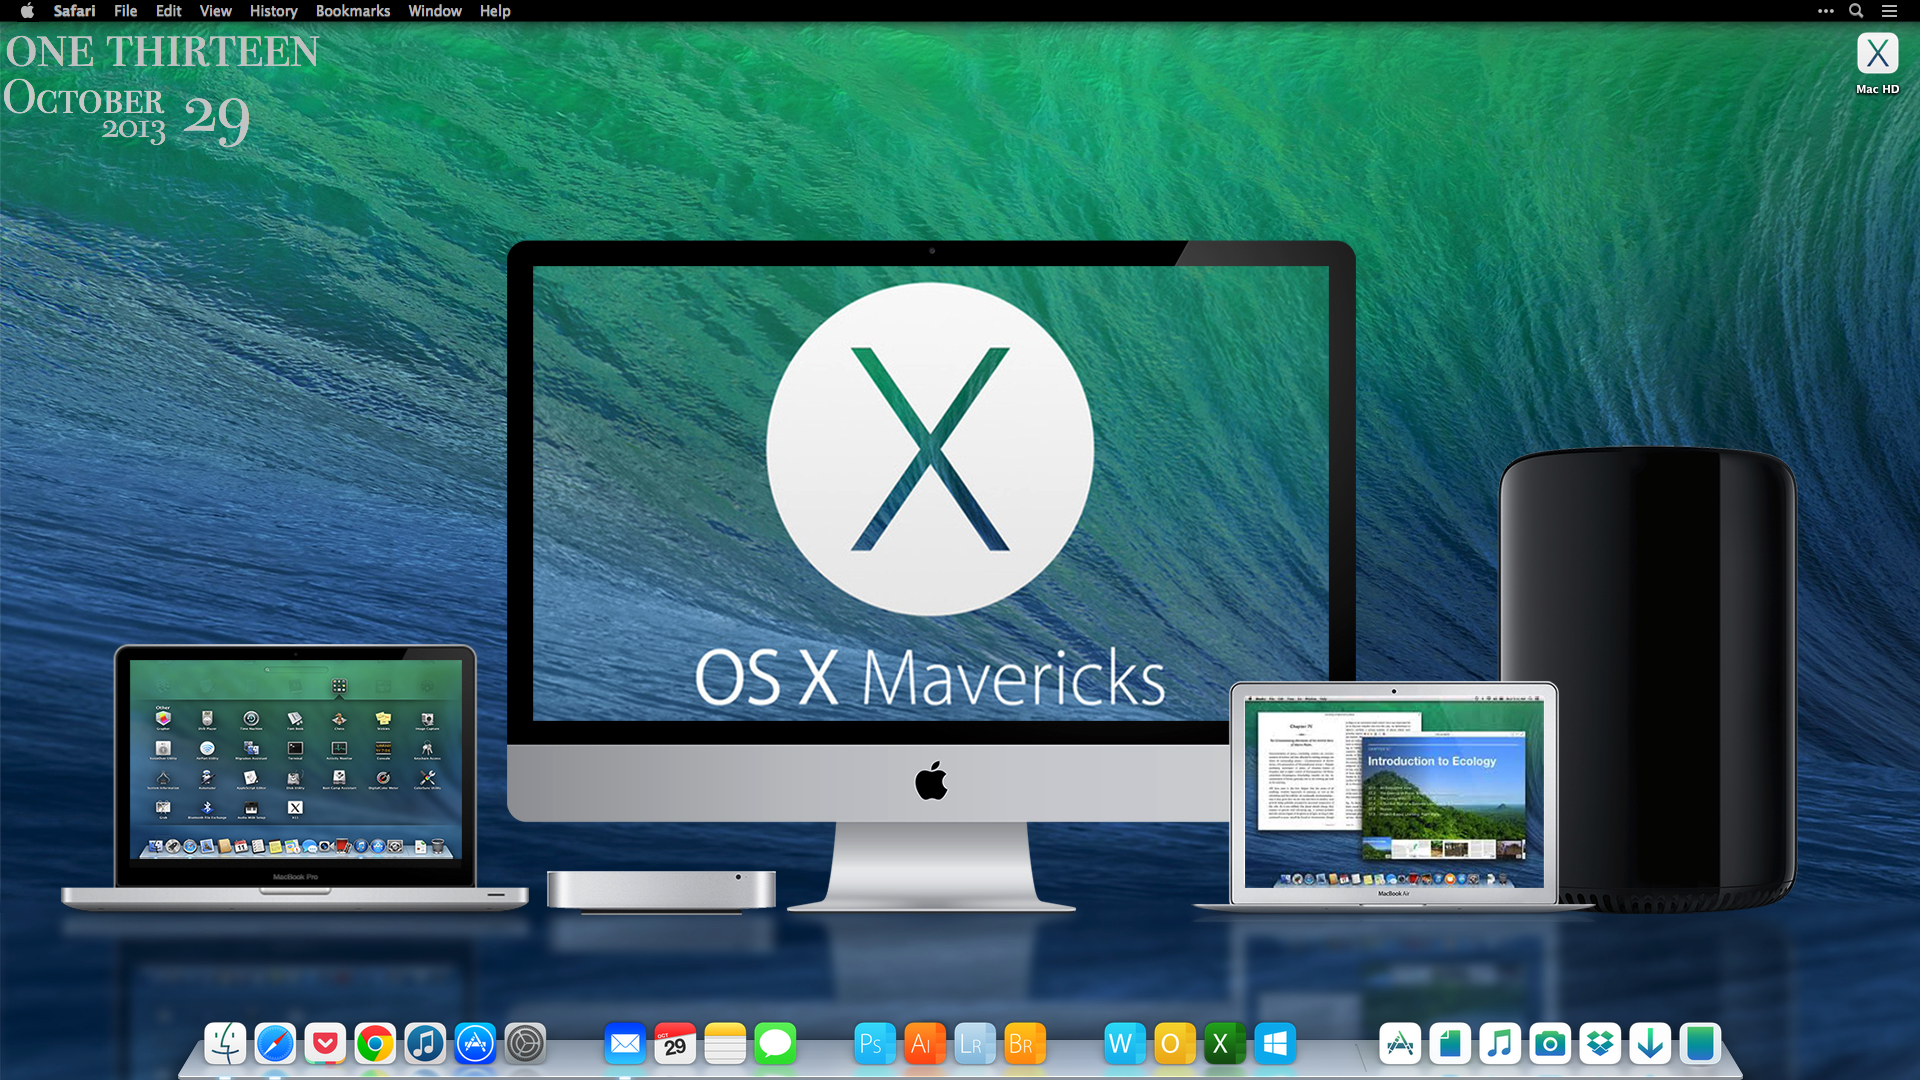Launch Lightroom from the dock

click(x=974, y=1044)
